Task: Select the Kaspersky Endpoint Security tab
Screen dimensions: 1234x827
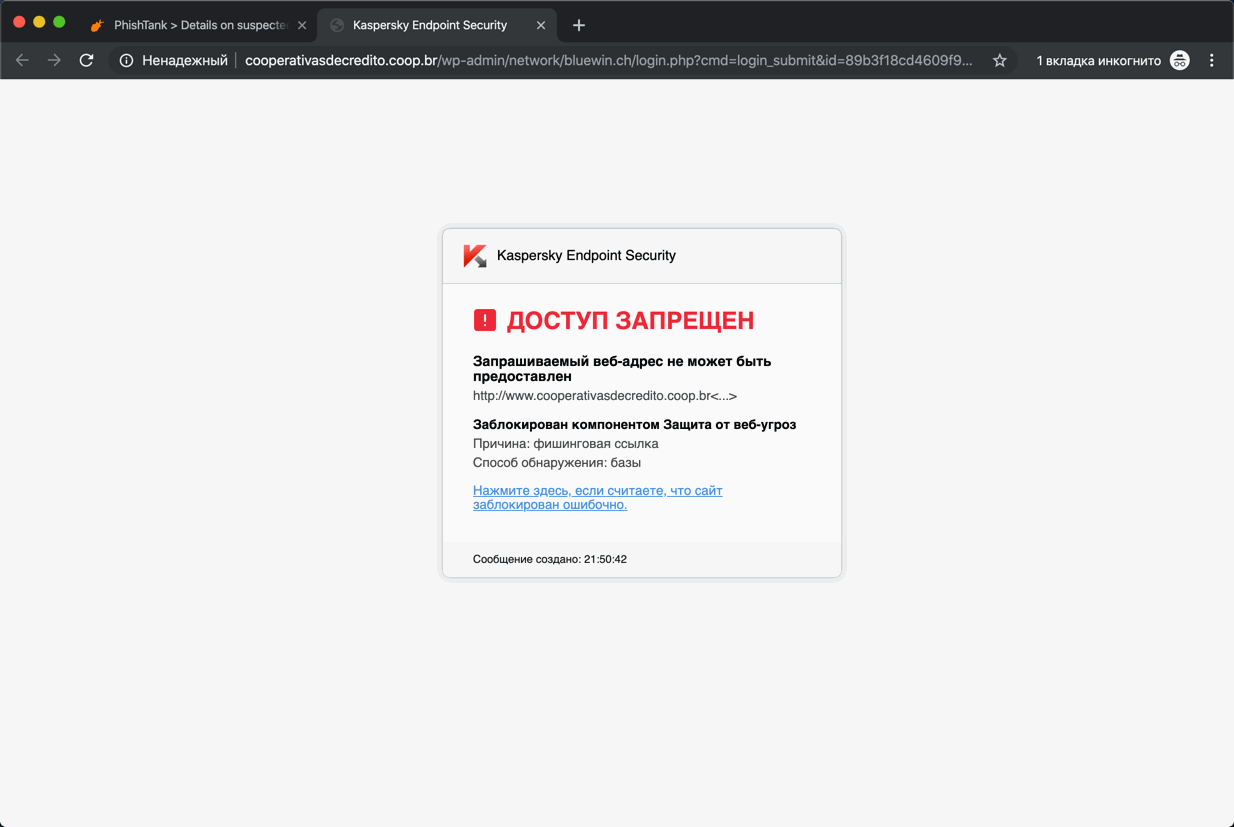Action: 436,25
